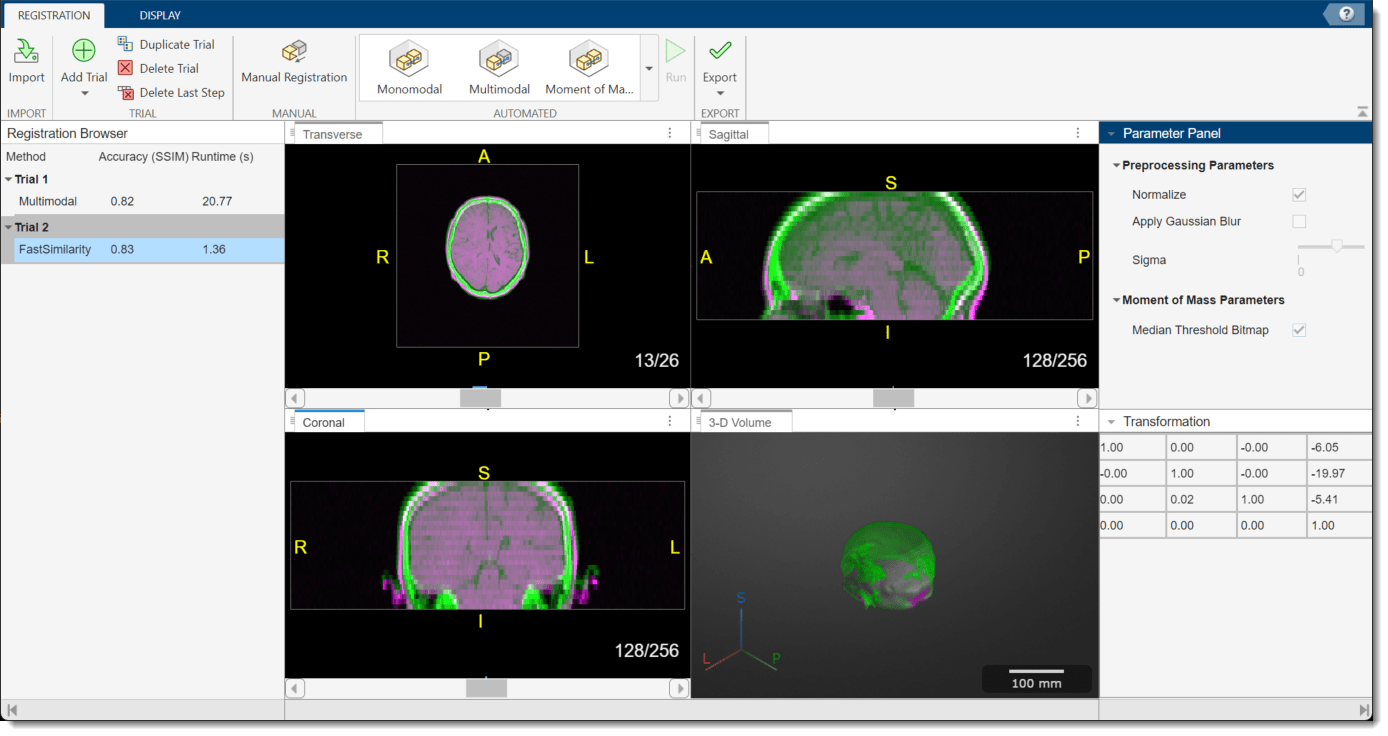Click the Delete Trial icon
The height and width of the screenshot is (736, 1388).
coord(125,68)
